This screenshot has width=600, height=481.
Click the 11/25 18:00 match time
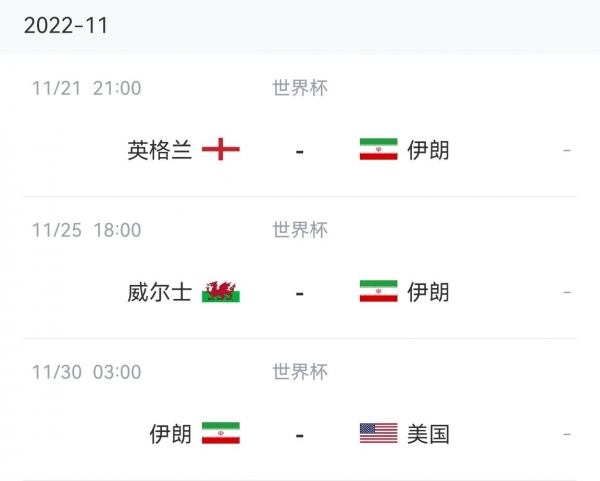[x=86, y=230]
